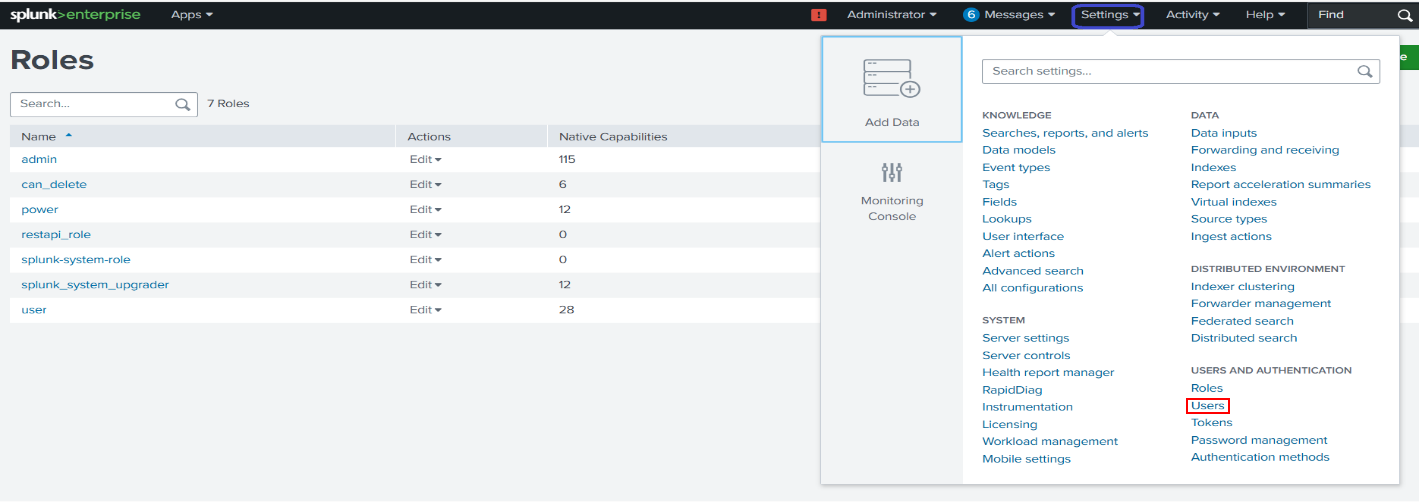The width and height of the screenshot is (1419, 502).
Task: Open Mobile settings
Action: [1027, 459]
